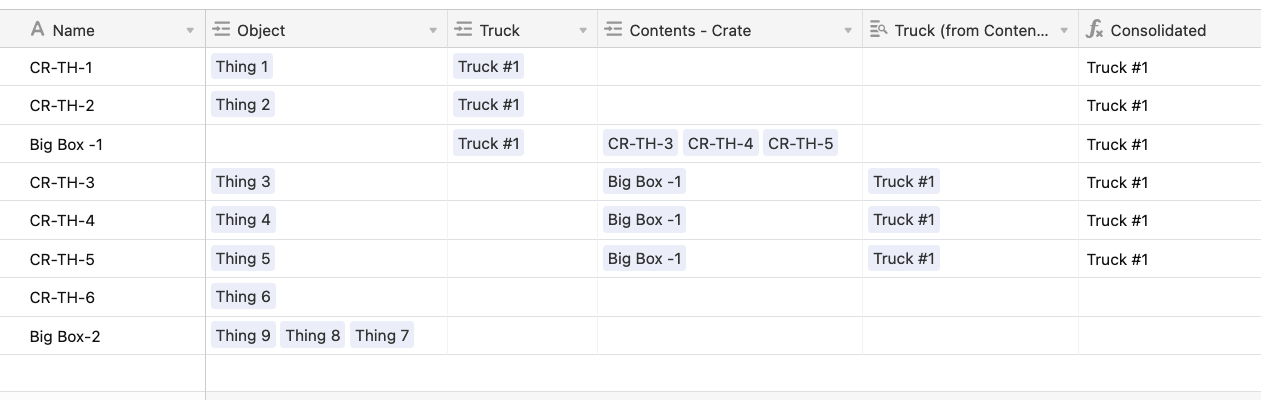Image resolution: width=1261 pixels, height=400 pixels.
Task: Open the Truck column dropdown arrow
Action: coord(583,31)
